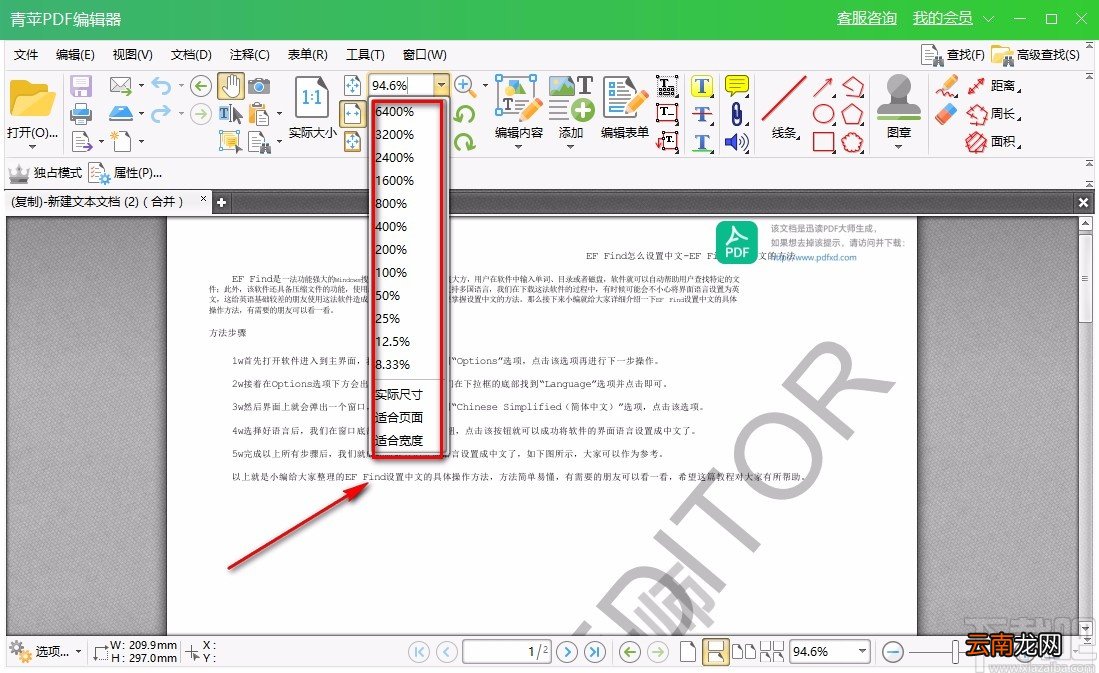This screenshot has height=673, width=1099.
Task: Click the 距离 distance measurement tool
Action: click(992, 86)
